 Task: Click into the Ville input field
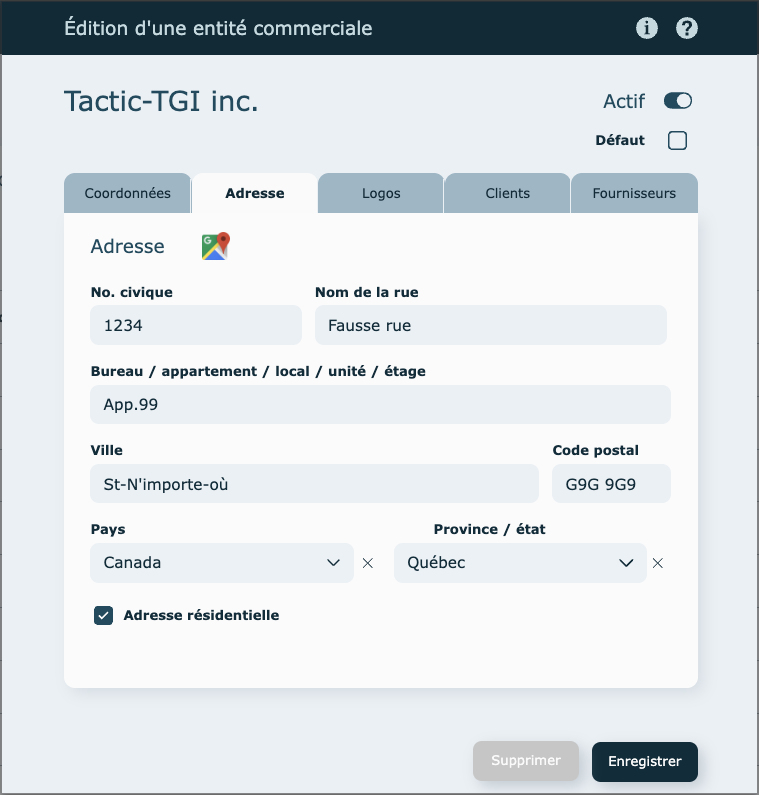[x=314, y=484]
